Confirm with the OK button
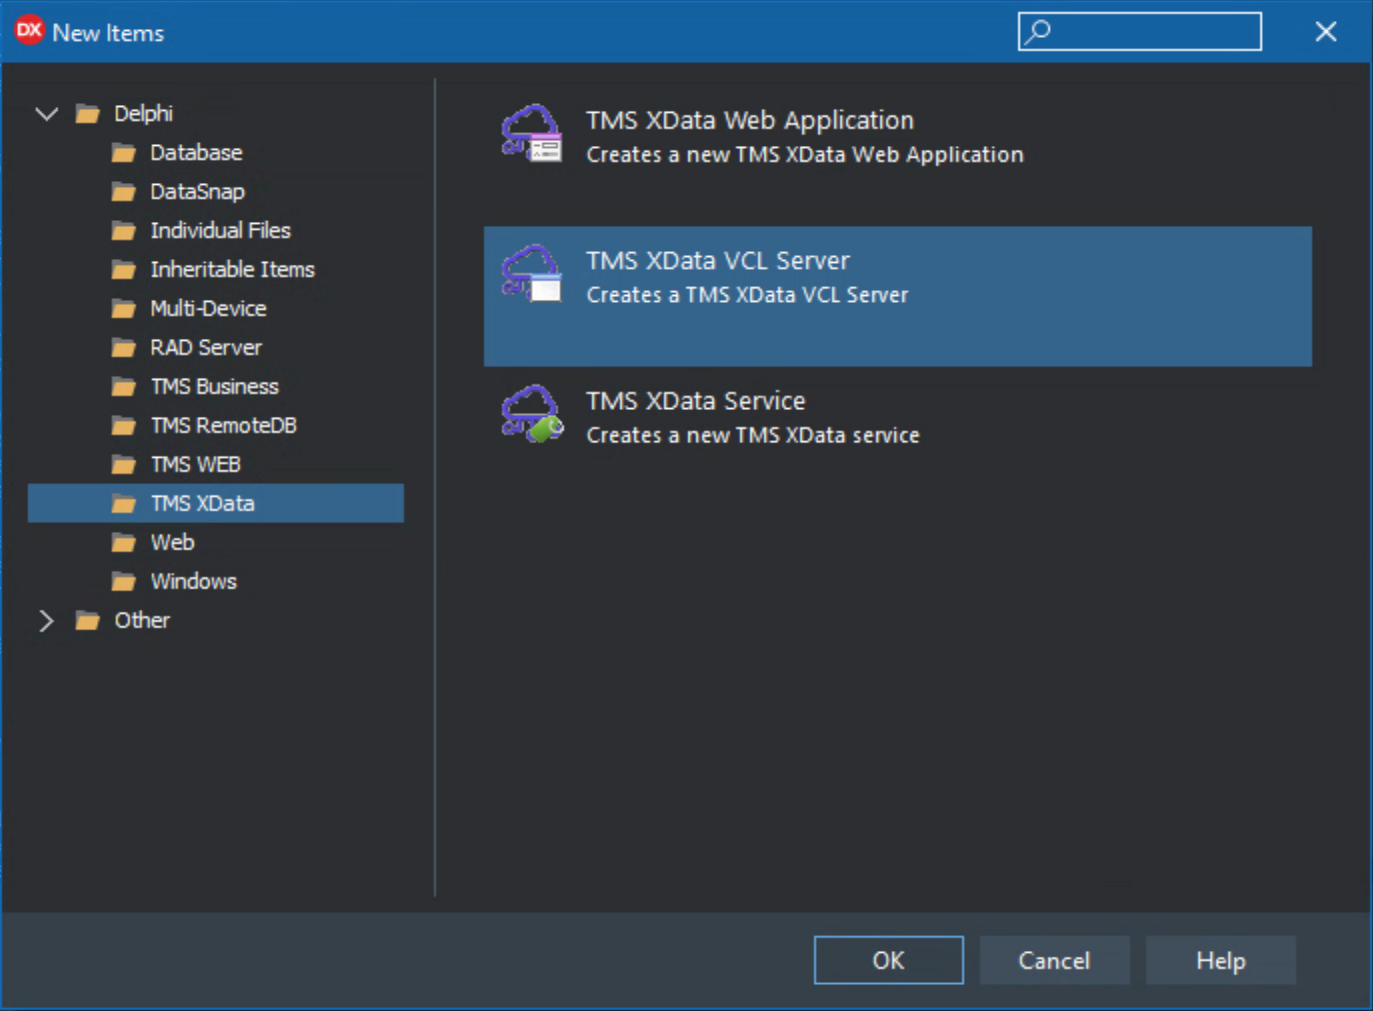This screenshot has height=1011, width=1373. (889, 960)
